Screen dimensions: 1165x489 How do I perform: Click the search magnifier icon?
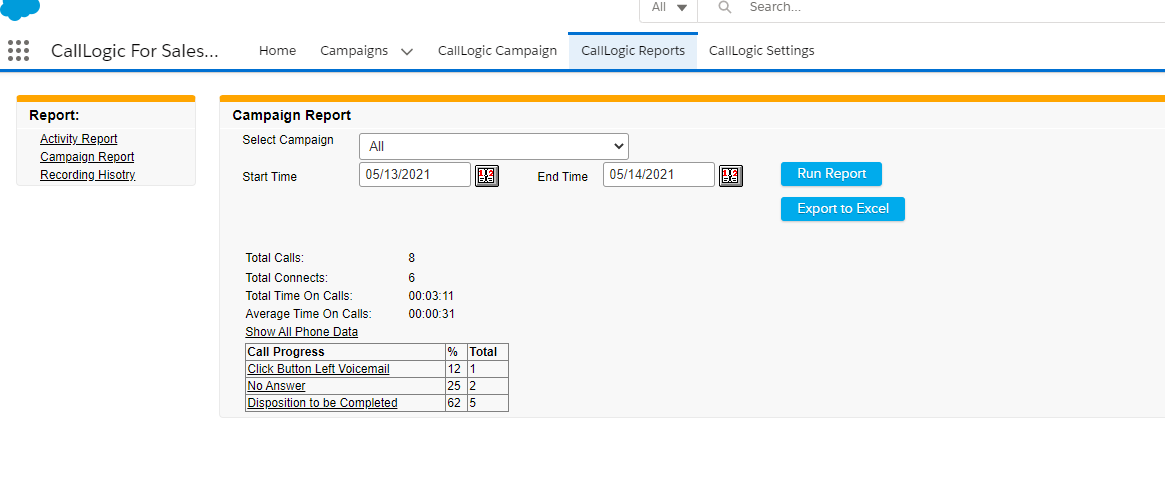725,7
